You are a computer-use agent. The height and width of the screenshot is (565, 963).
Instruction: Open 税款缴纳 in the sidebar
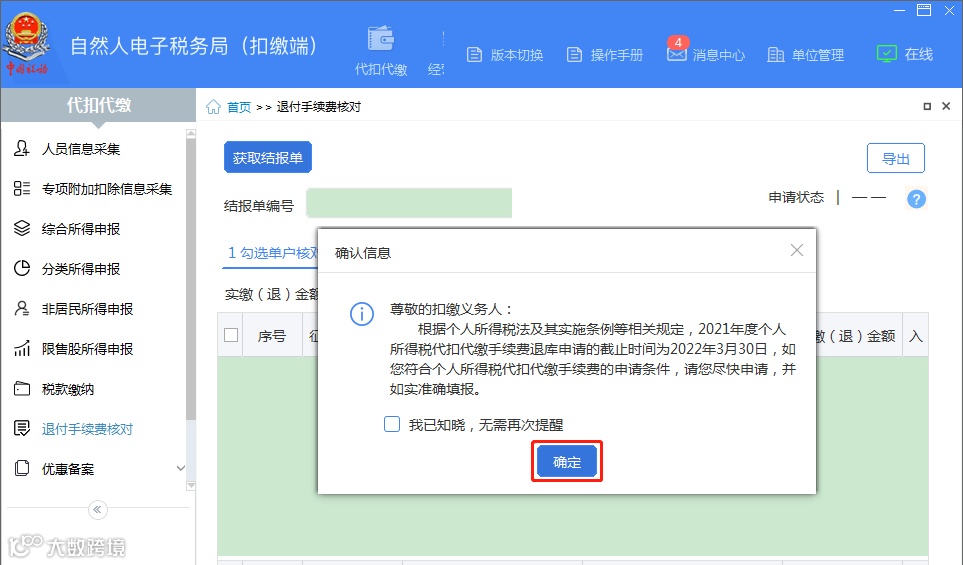click(x=68, y=389)
